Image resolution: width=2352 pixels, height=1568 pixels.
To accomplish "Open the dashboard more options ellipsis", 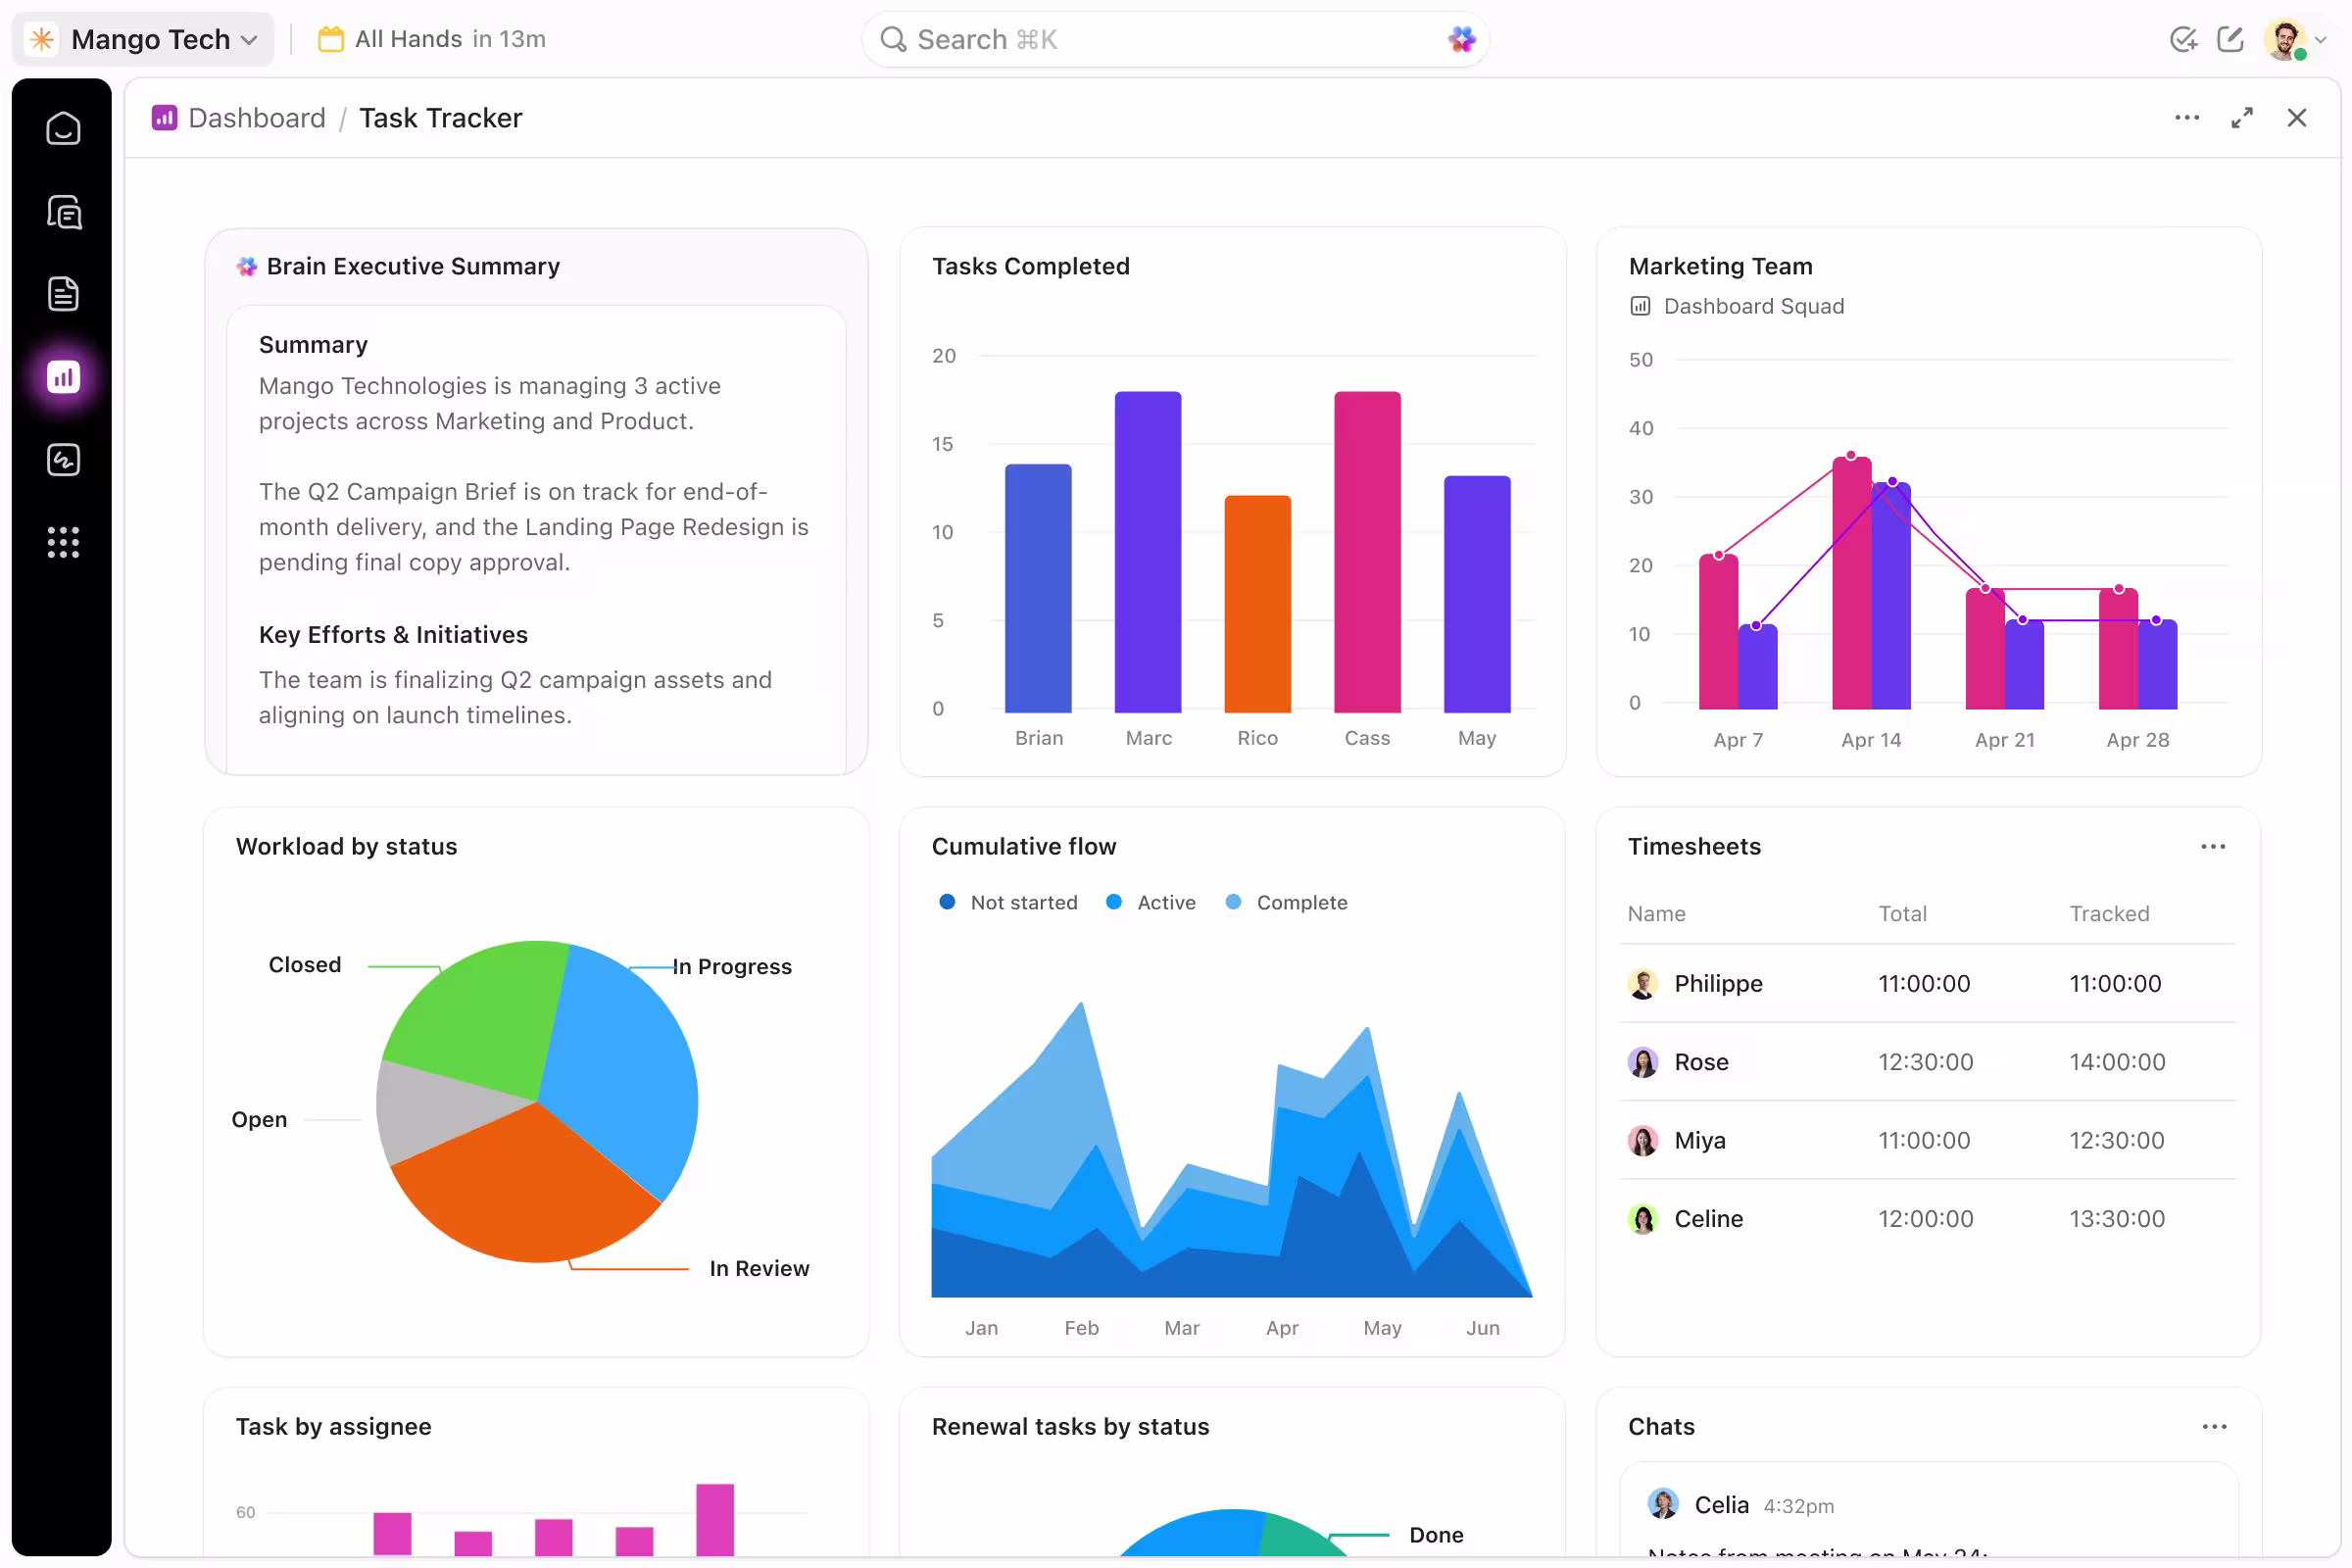I will (x=2186, y=118).
